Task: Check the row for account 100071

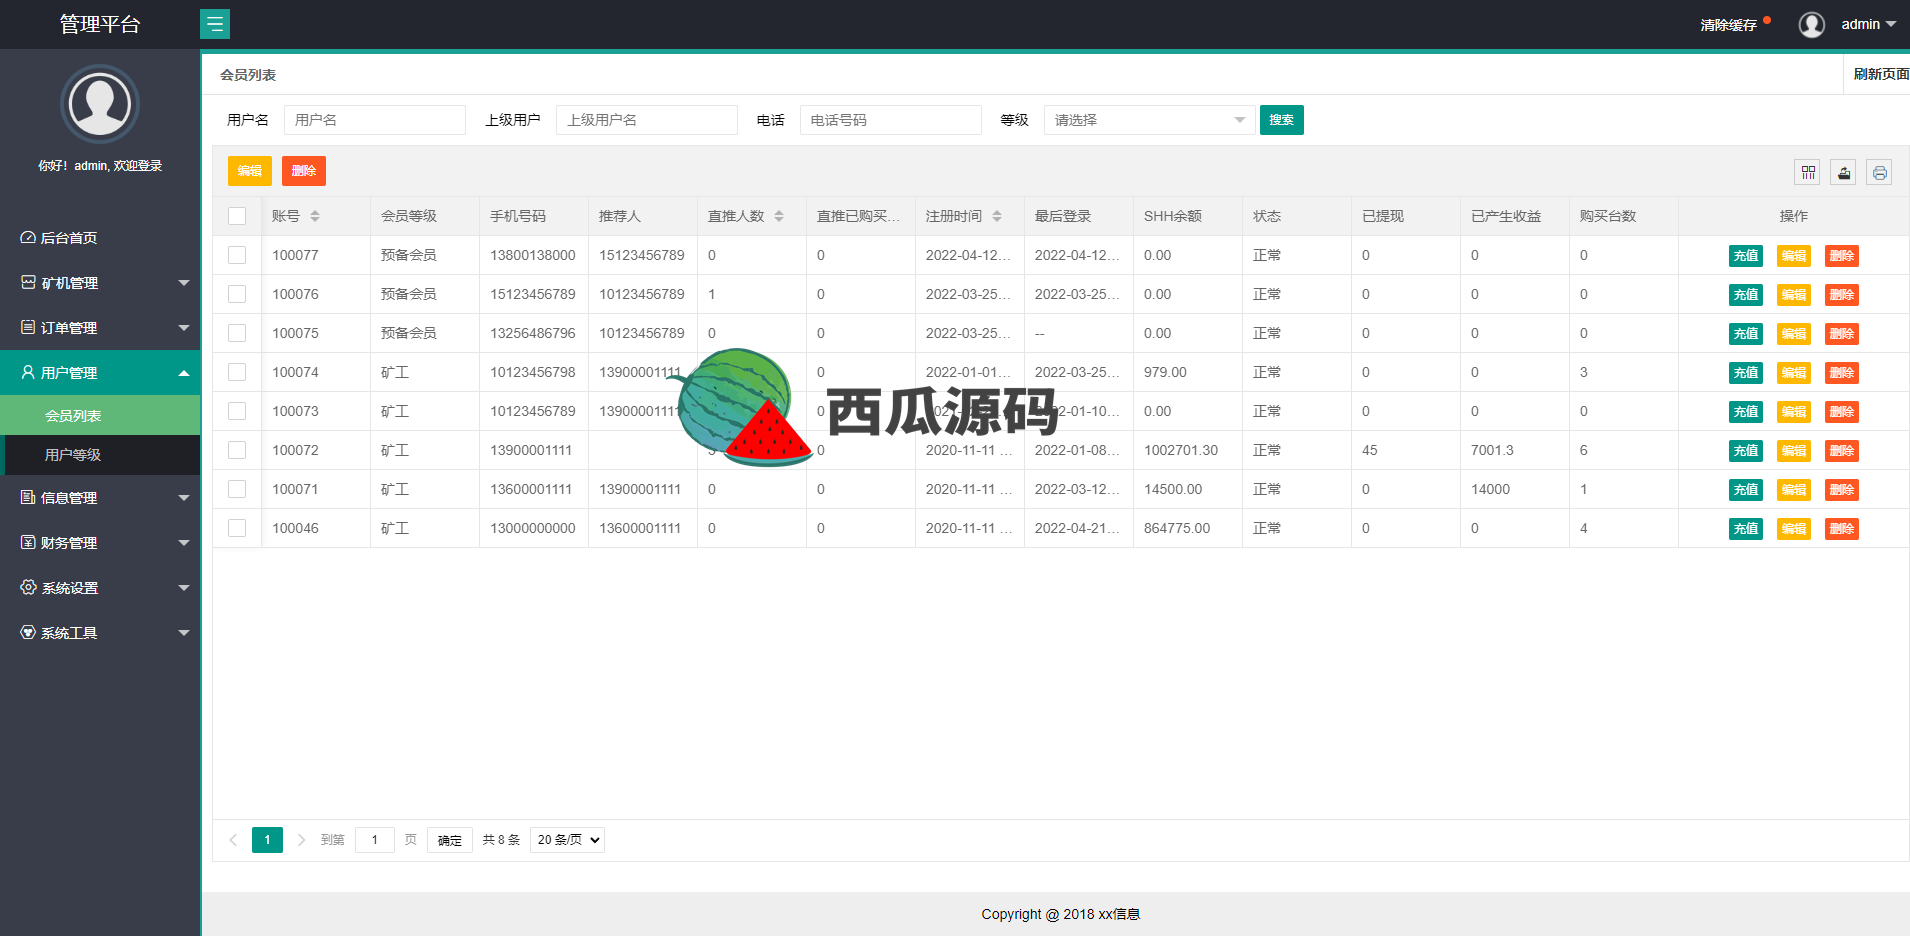Action: click(x=237, y=489)
